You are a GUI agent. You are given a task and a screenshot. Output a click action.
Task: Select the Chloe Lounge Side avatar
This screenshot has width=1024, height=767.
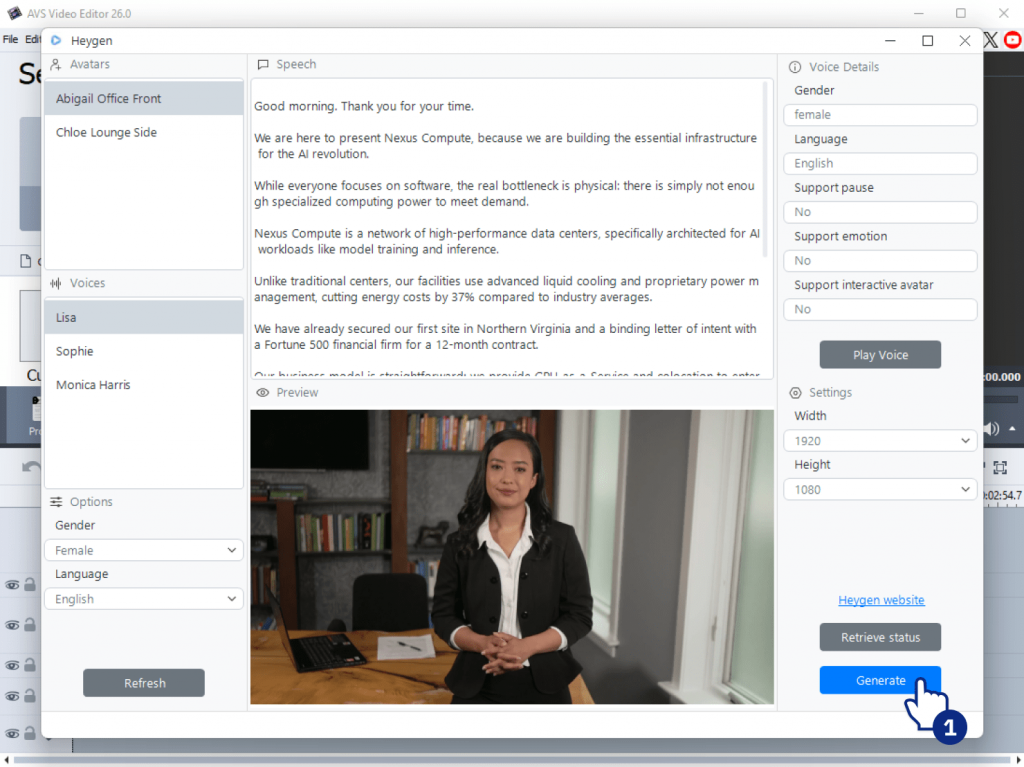[144, 133]
